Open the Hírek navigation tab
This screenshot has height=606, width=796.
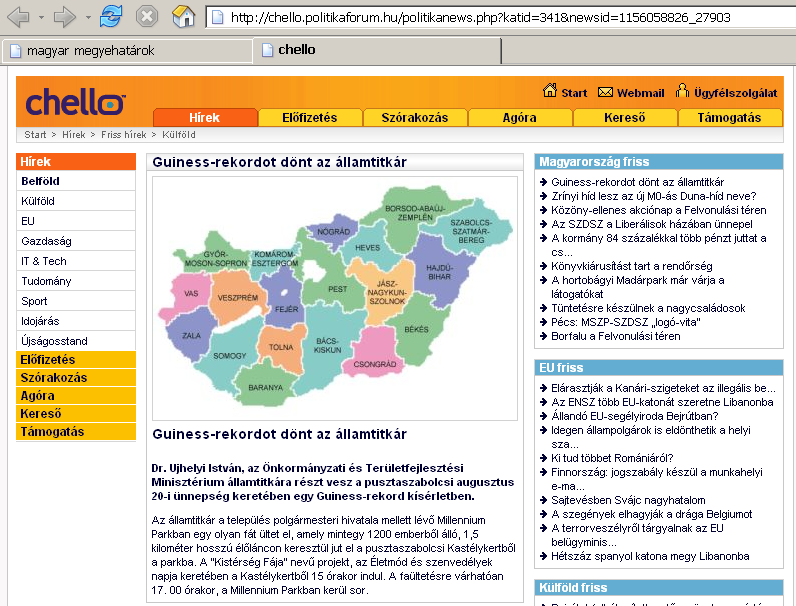(205, 117)
